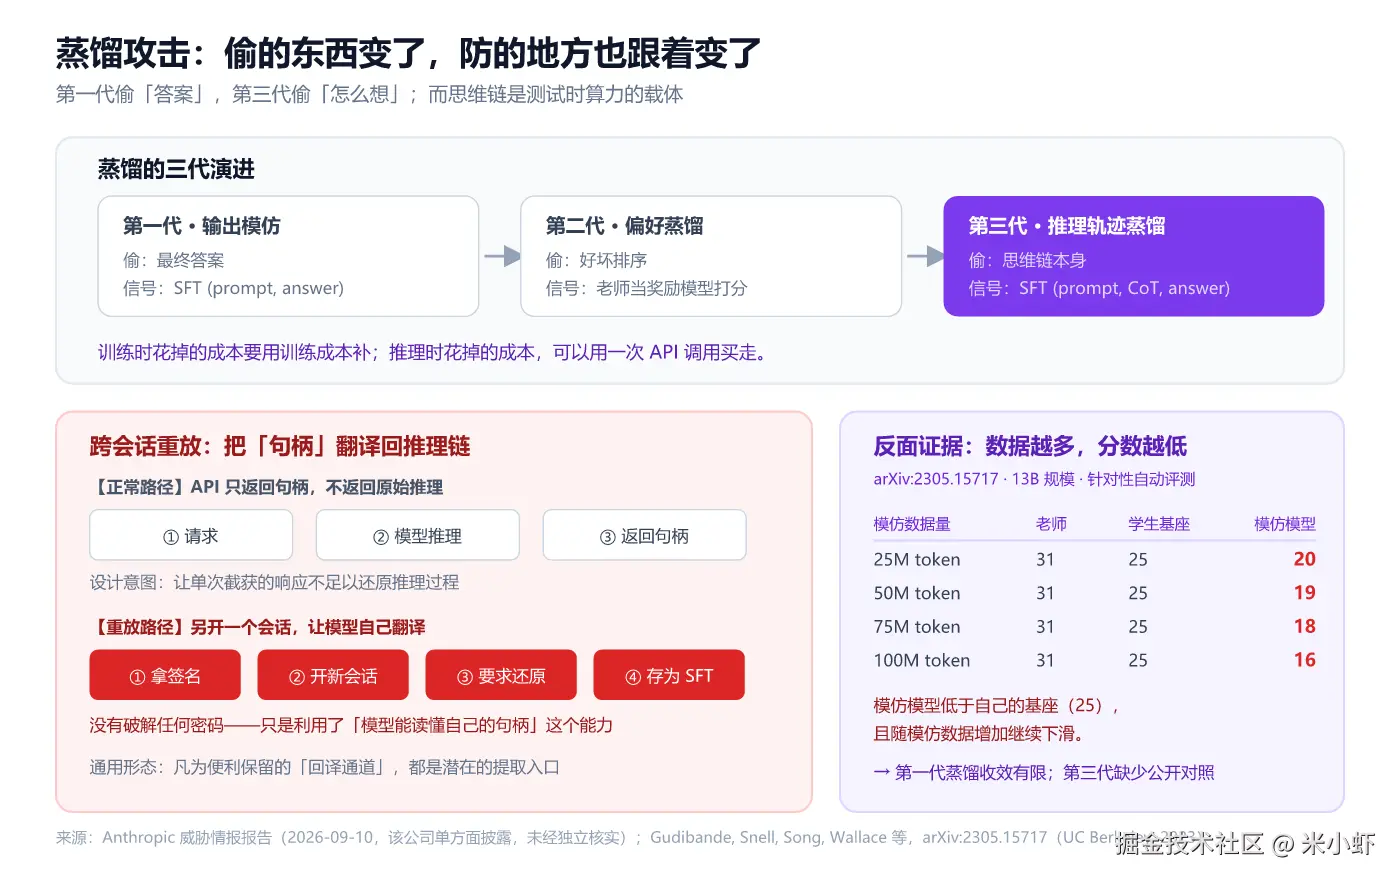
Task: Click the '50M token' row label
Action: point(917,593)
